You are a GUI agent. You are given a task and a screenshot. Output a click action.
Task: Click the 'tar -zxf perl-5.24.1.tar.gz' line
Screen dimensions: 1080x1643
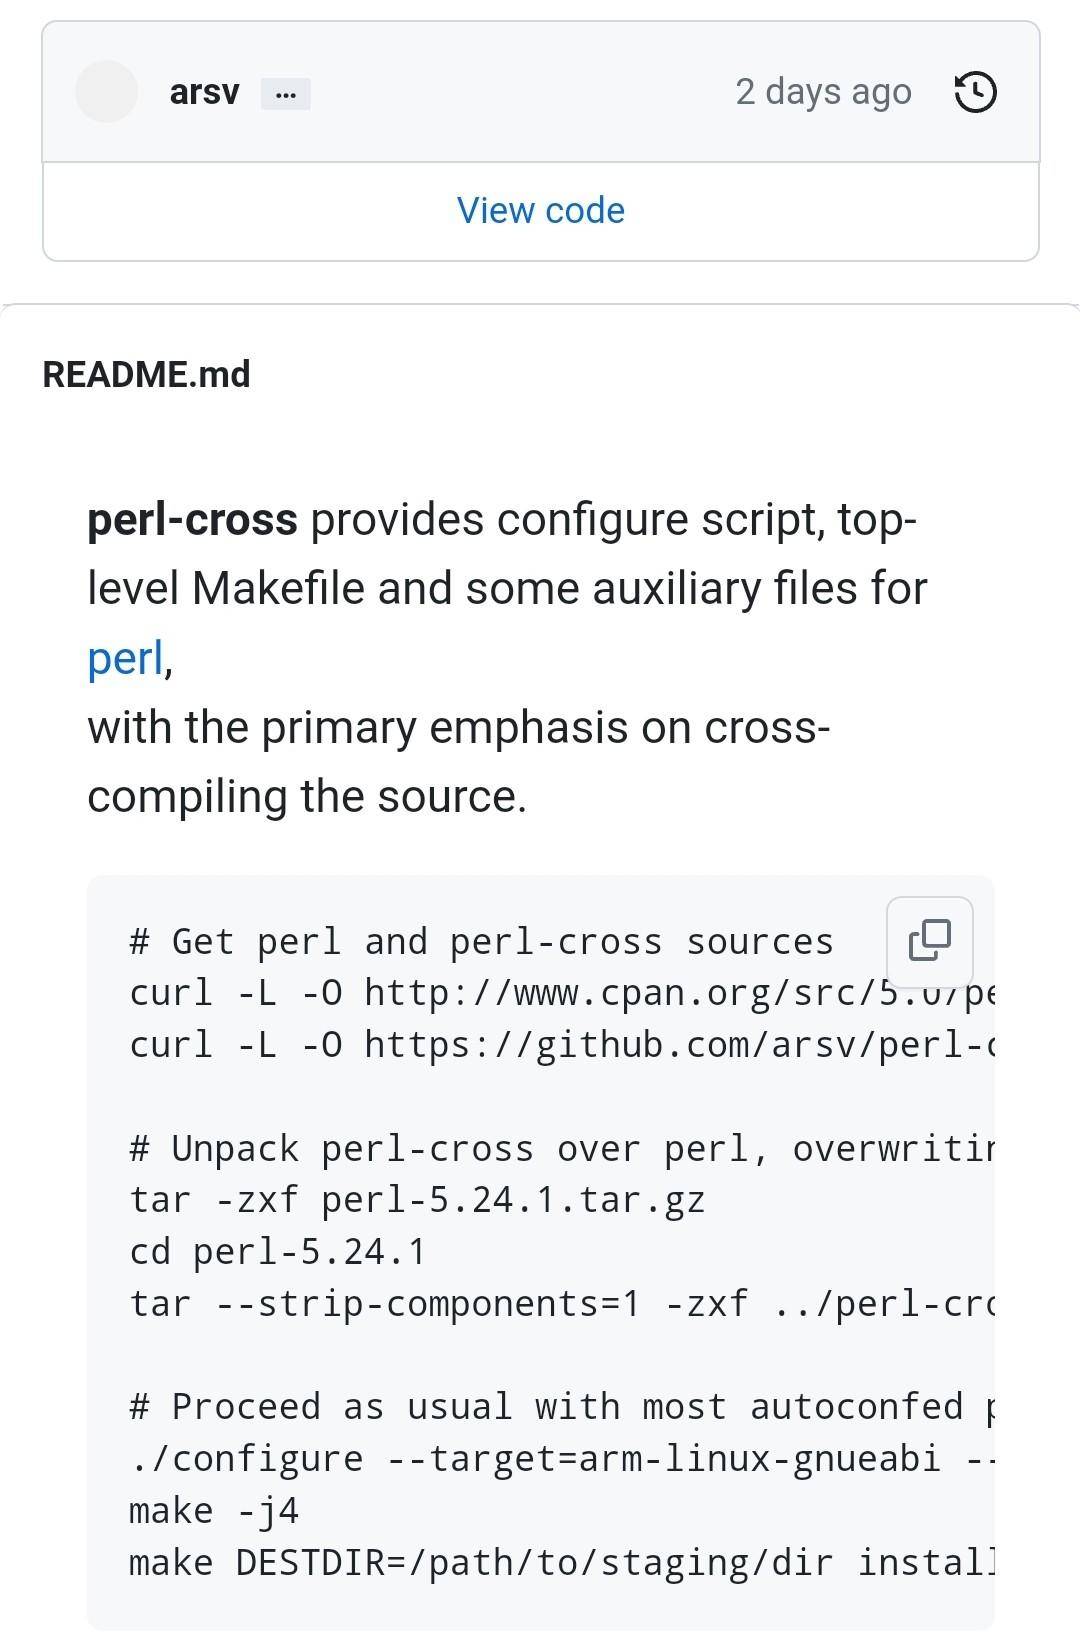pos(417,1200)
